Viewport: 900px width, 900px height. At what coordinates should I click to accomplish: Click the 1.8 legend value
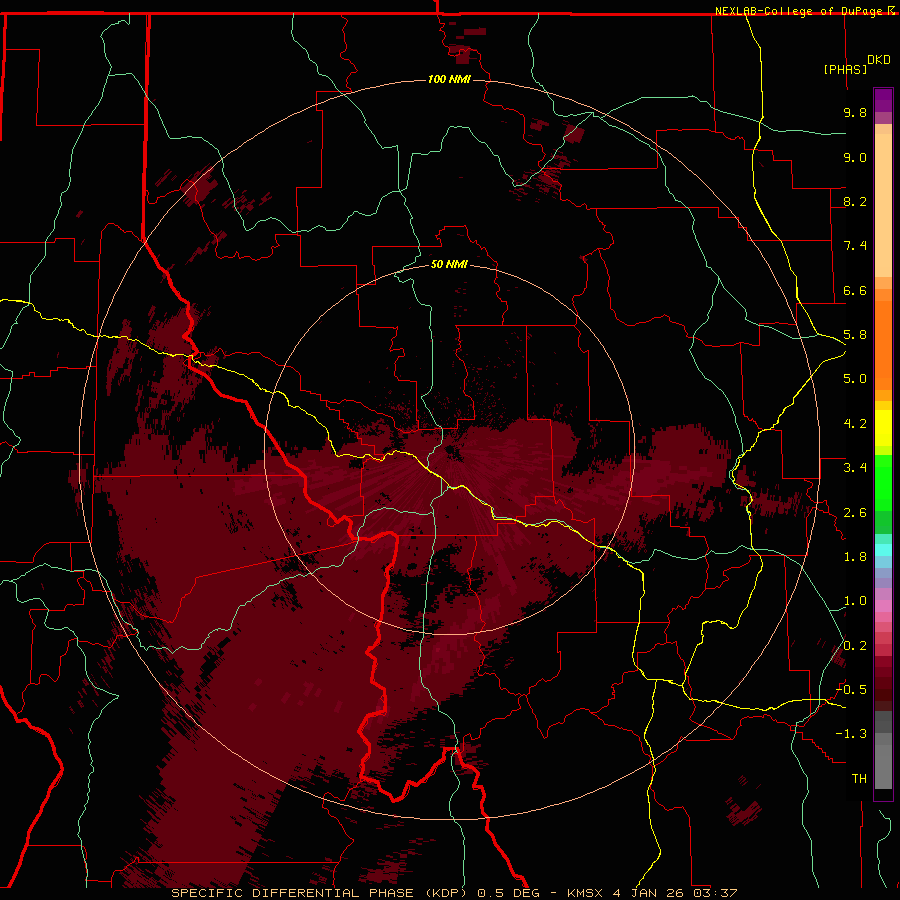855,557
